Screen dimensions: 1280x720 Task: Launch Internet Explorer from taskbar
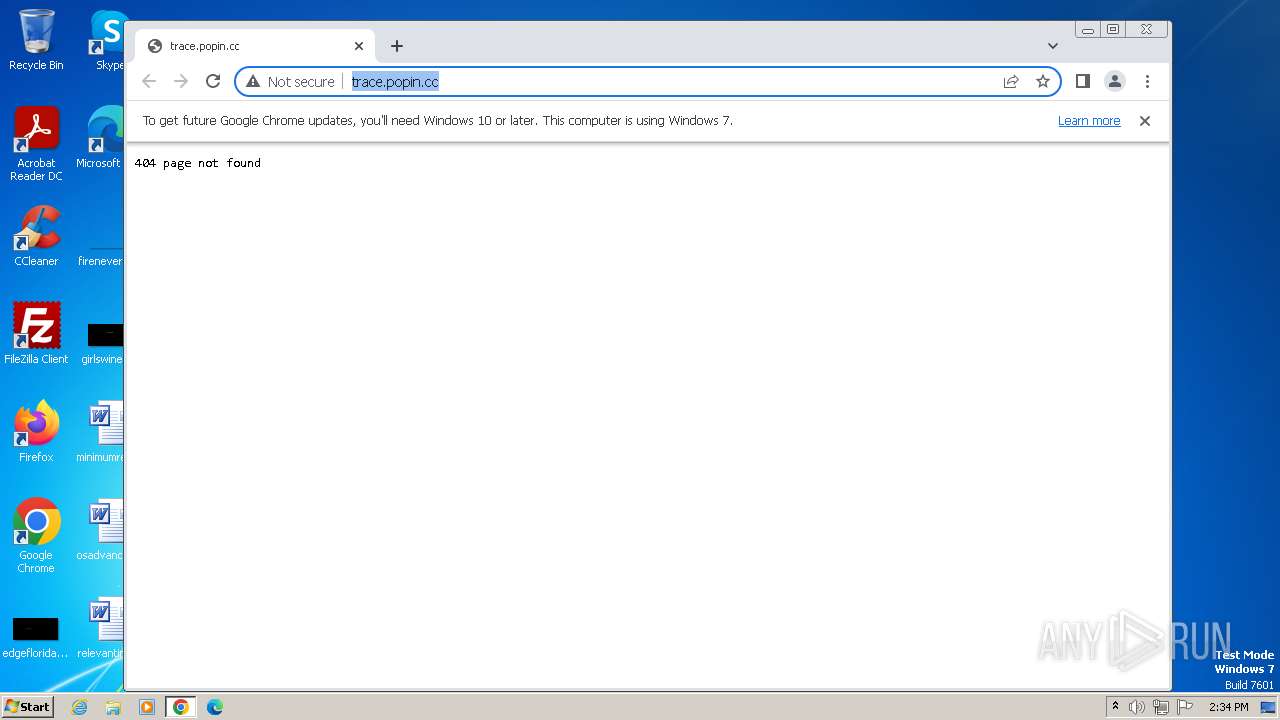[80, 707]
